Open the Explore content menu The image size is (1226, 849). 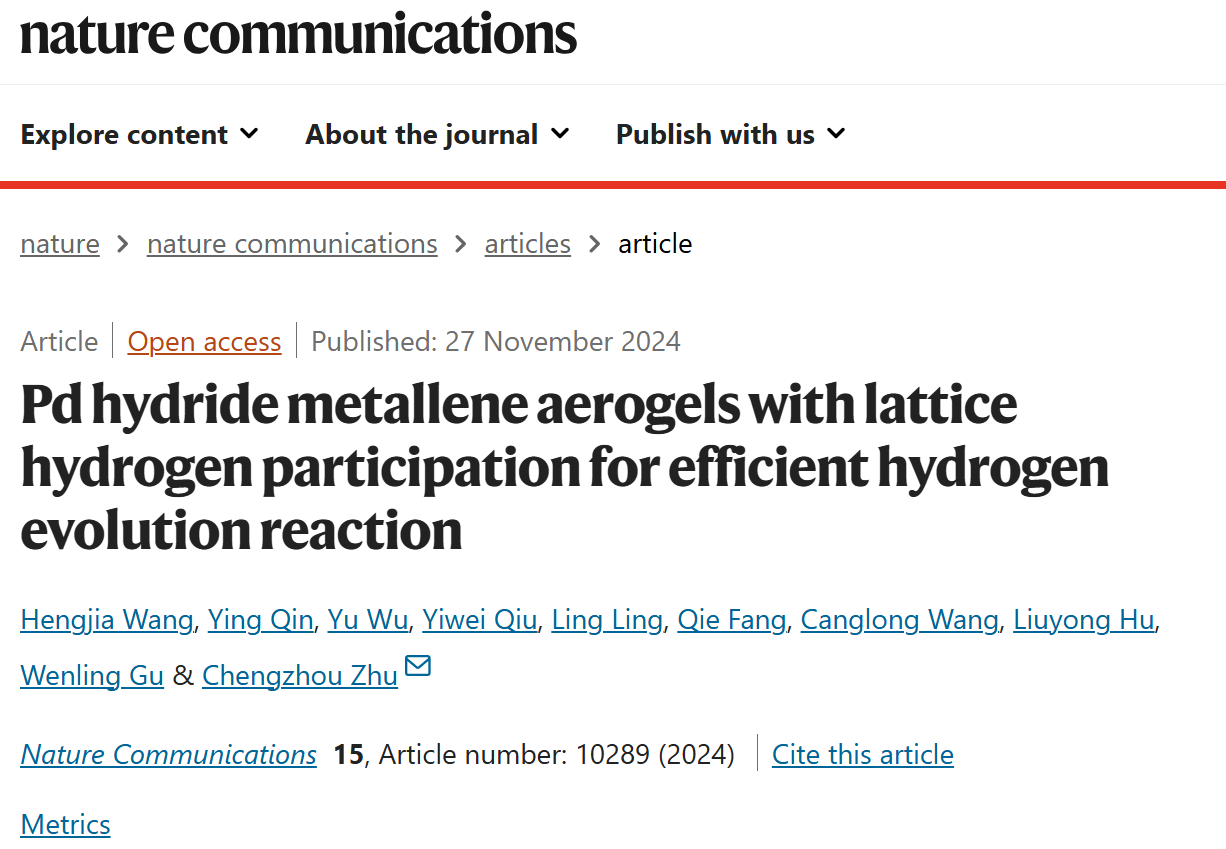point(139,134)
